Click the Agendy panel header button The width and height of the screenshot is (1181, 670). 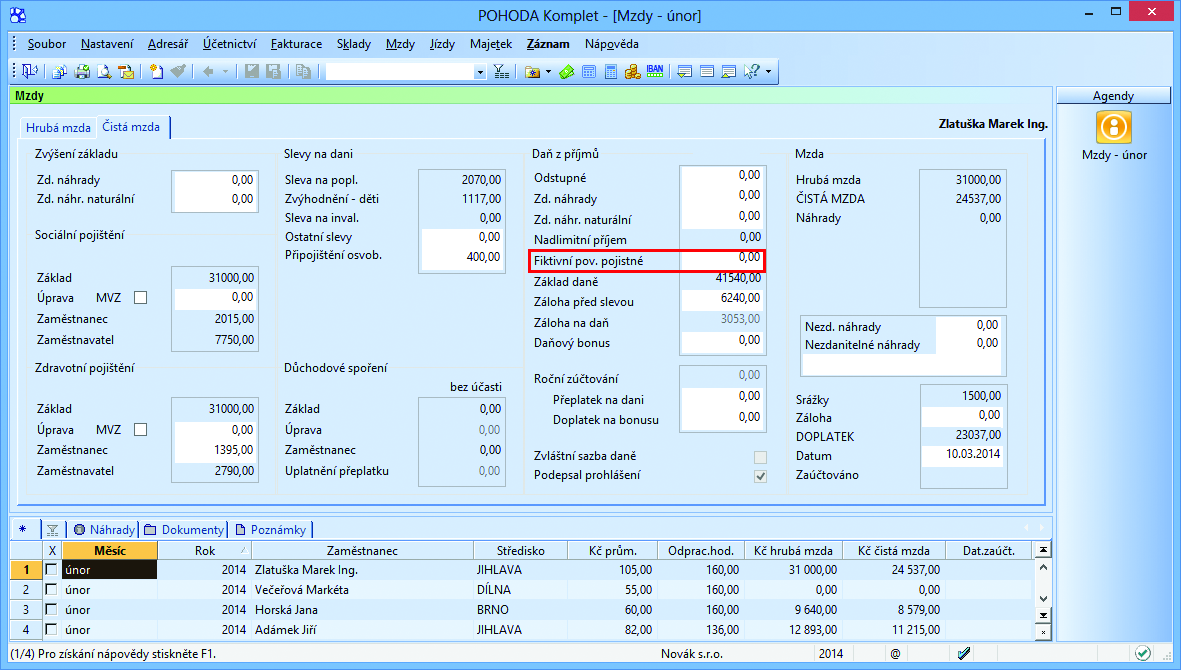(x=1113, y=96)
